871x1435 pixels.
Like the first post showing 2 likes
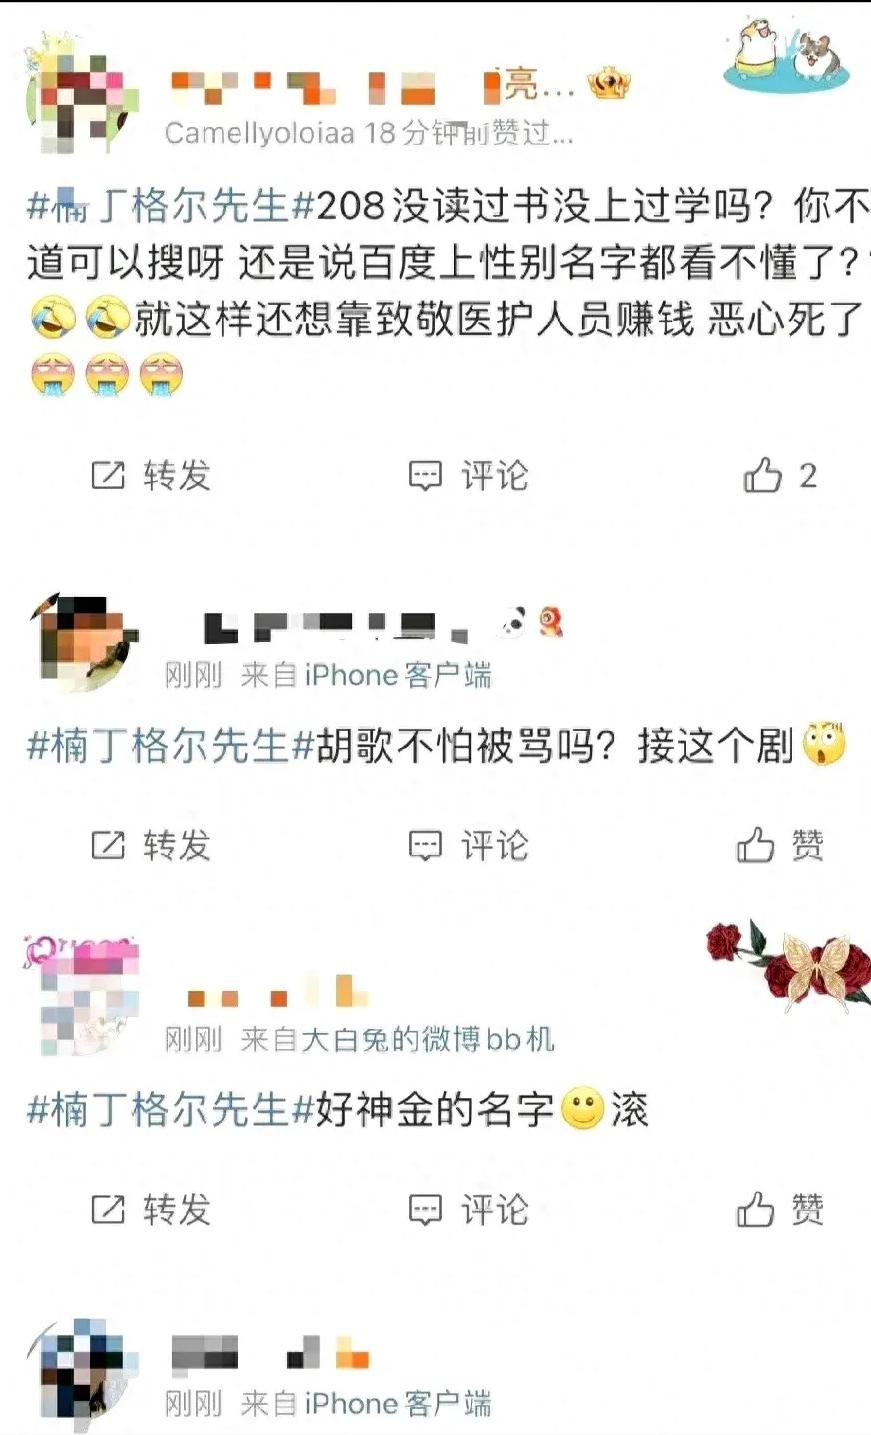(780, 475)
